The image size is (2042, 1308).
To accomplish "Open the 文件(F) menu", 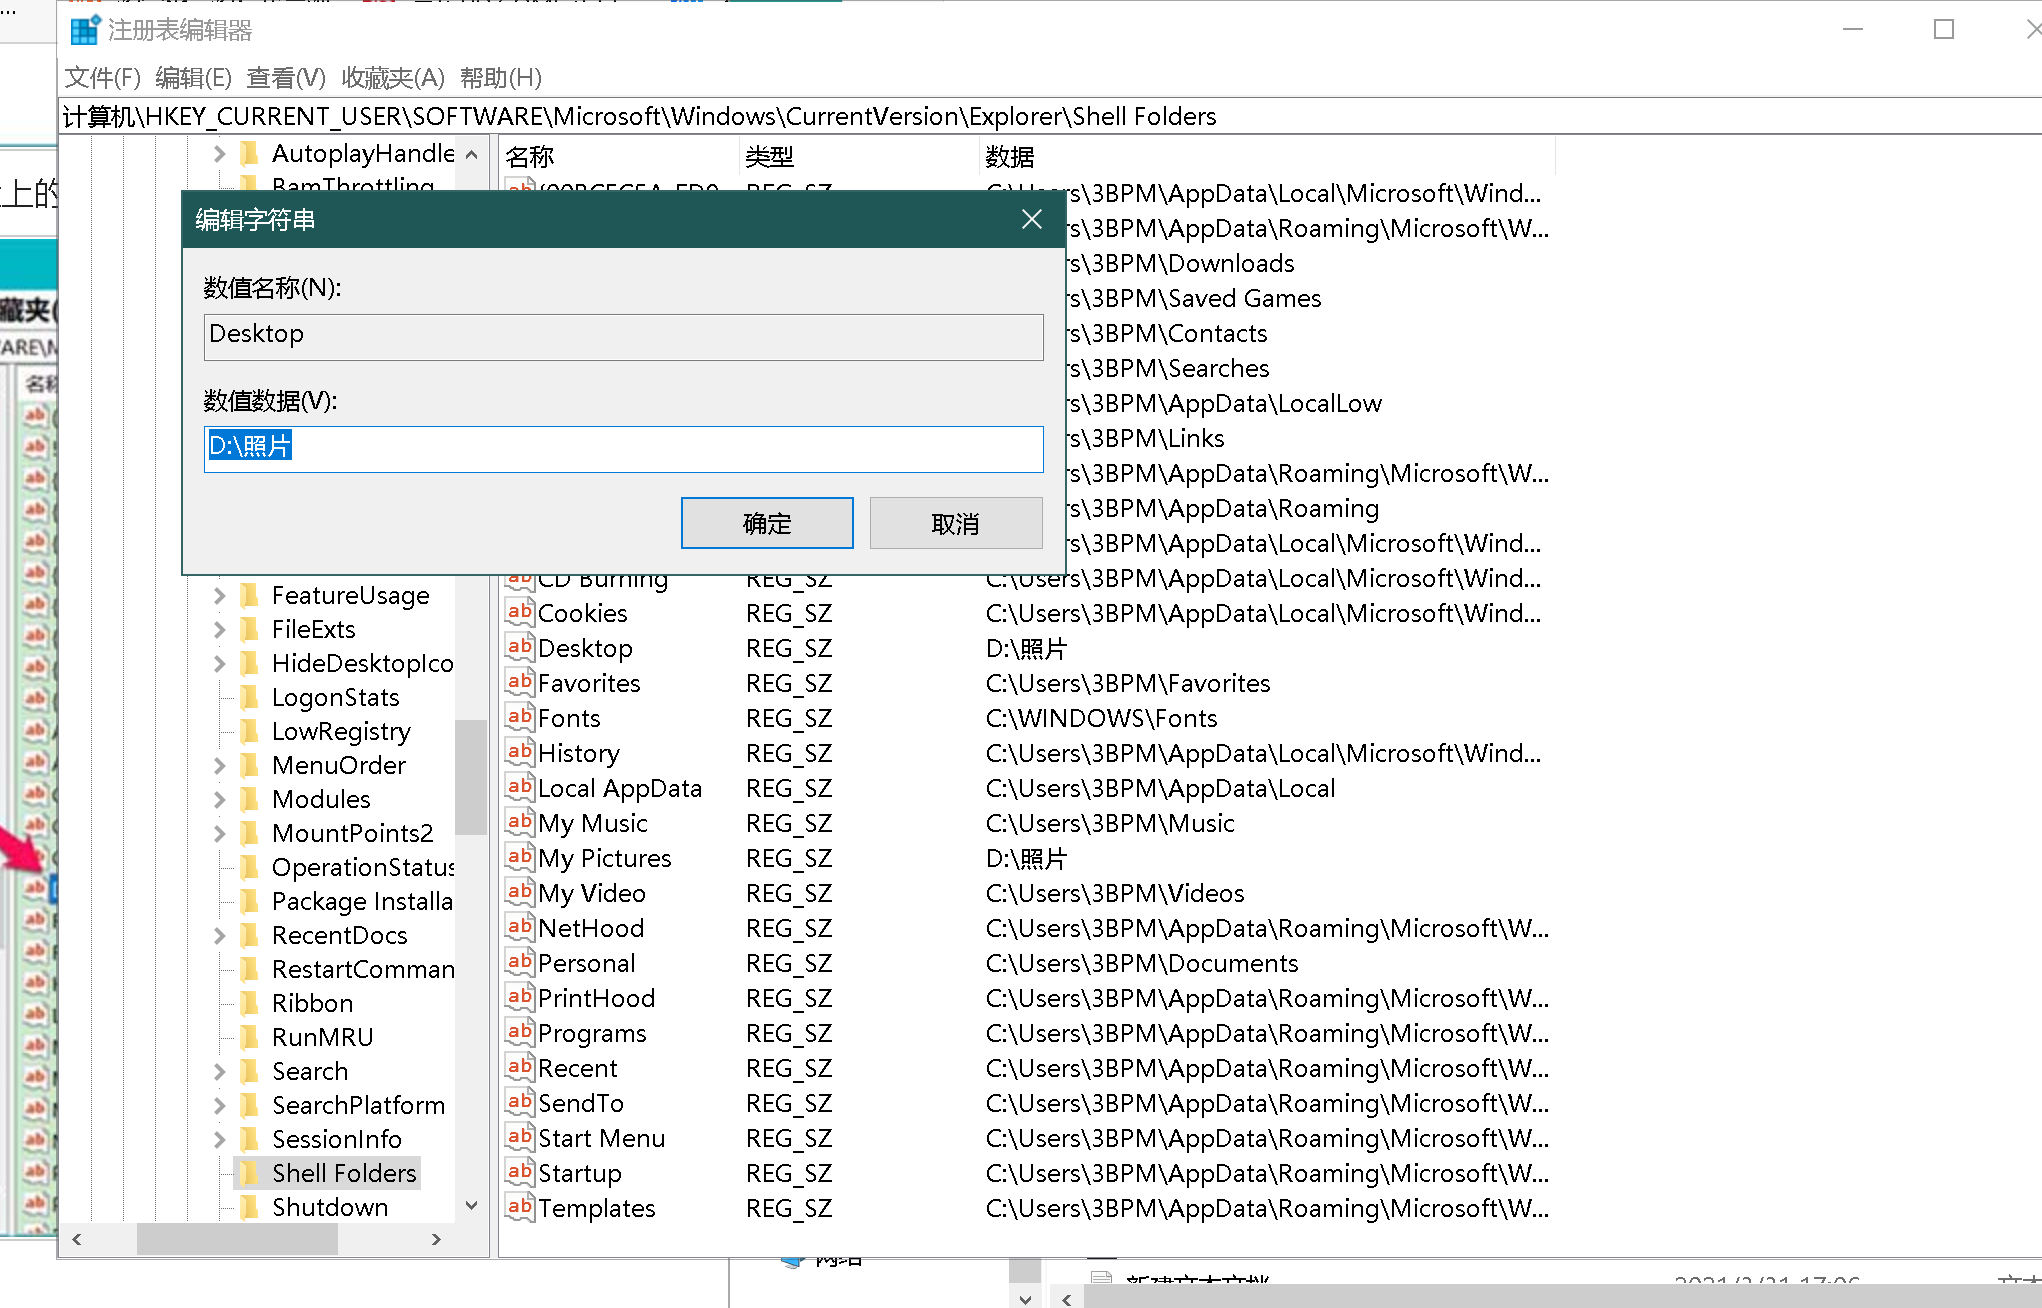I will point(102,77).
